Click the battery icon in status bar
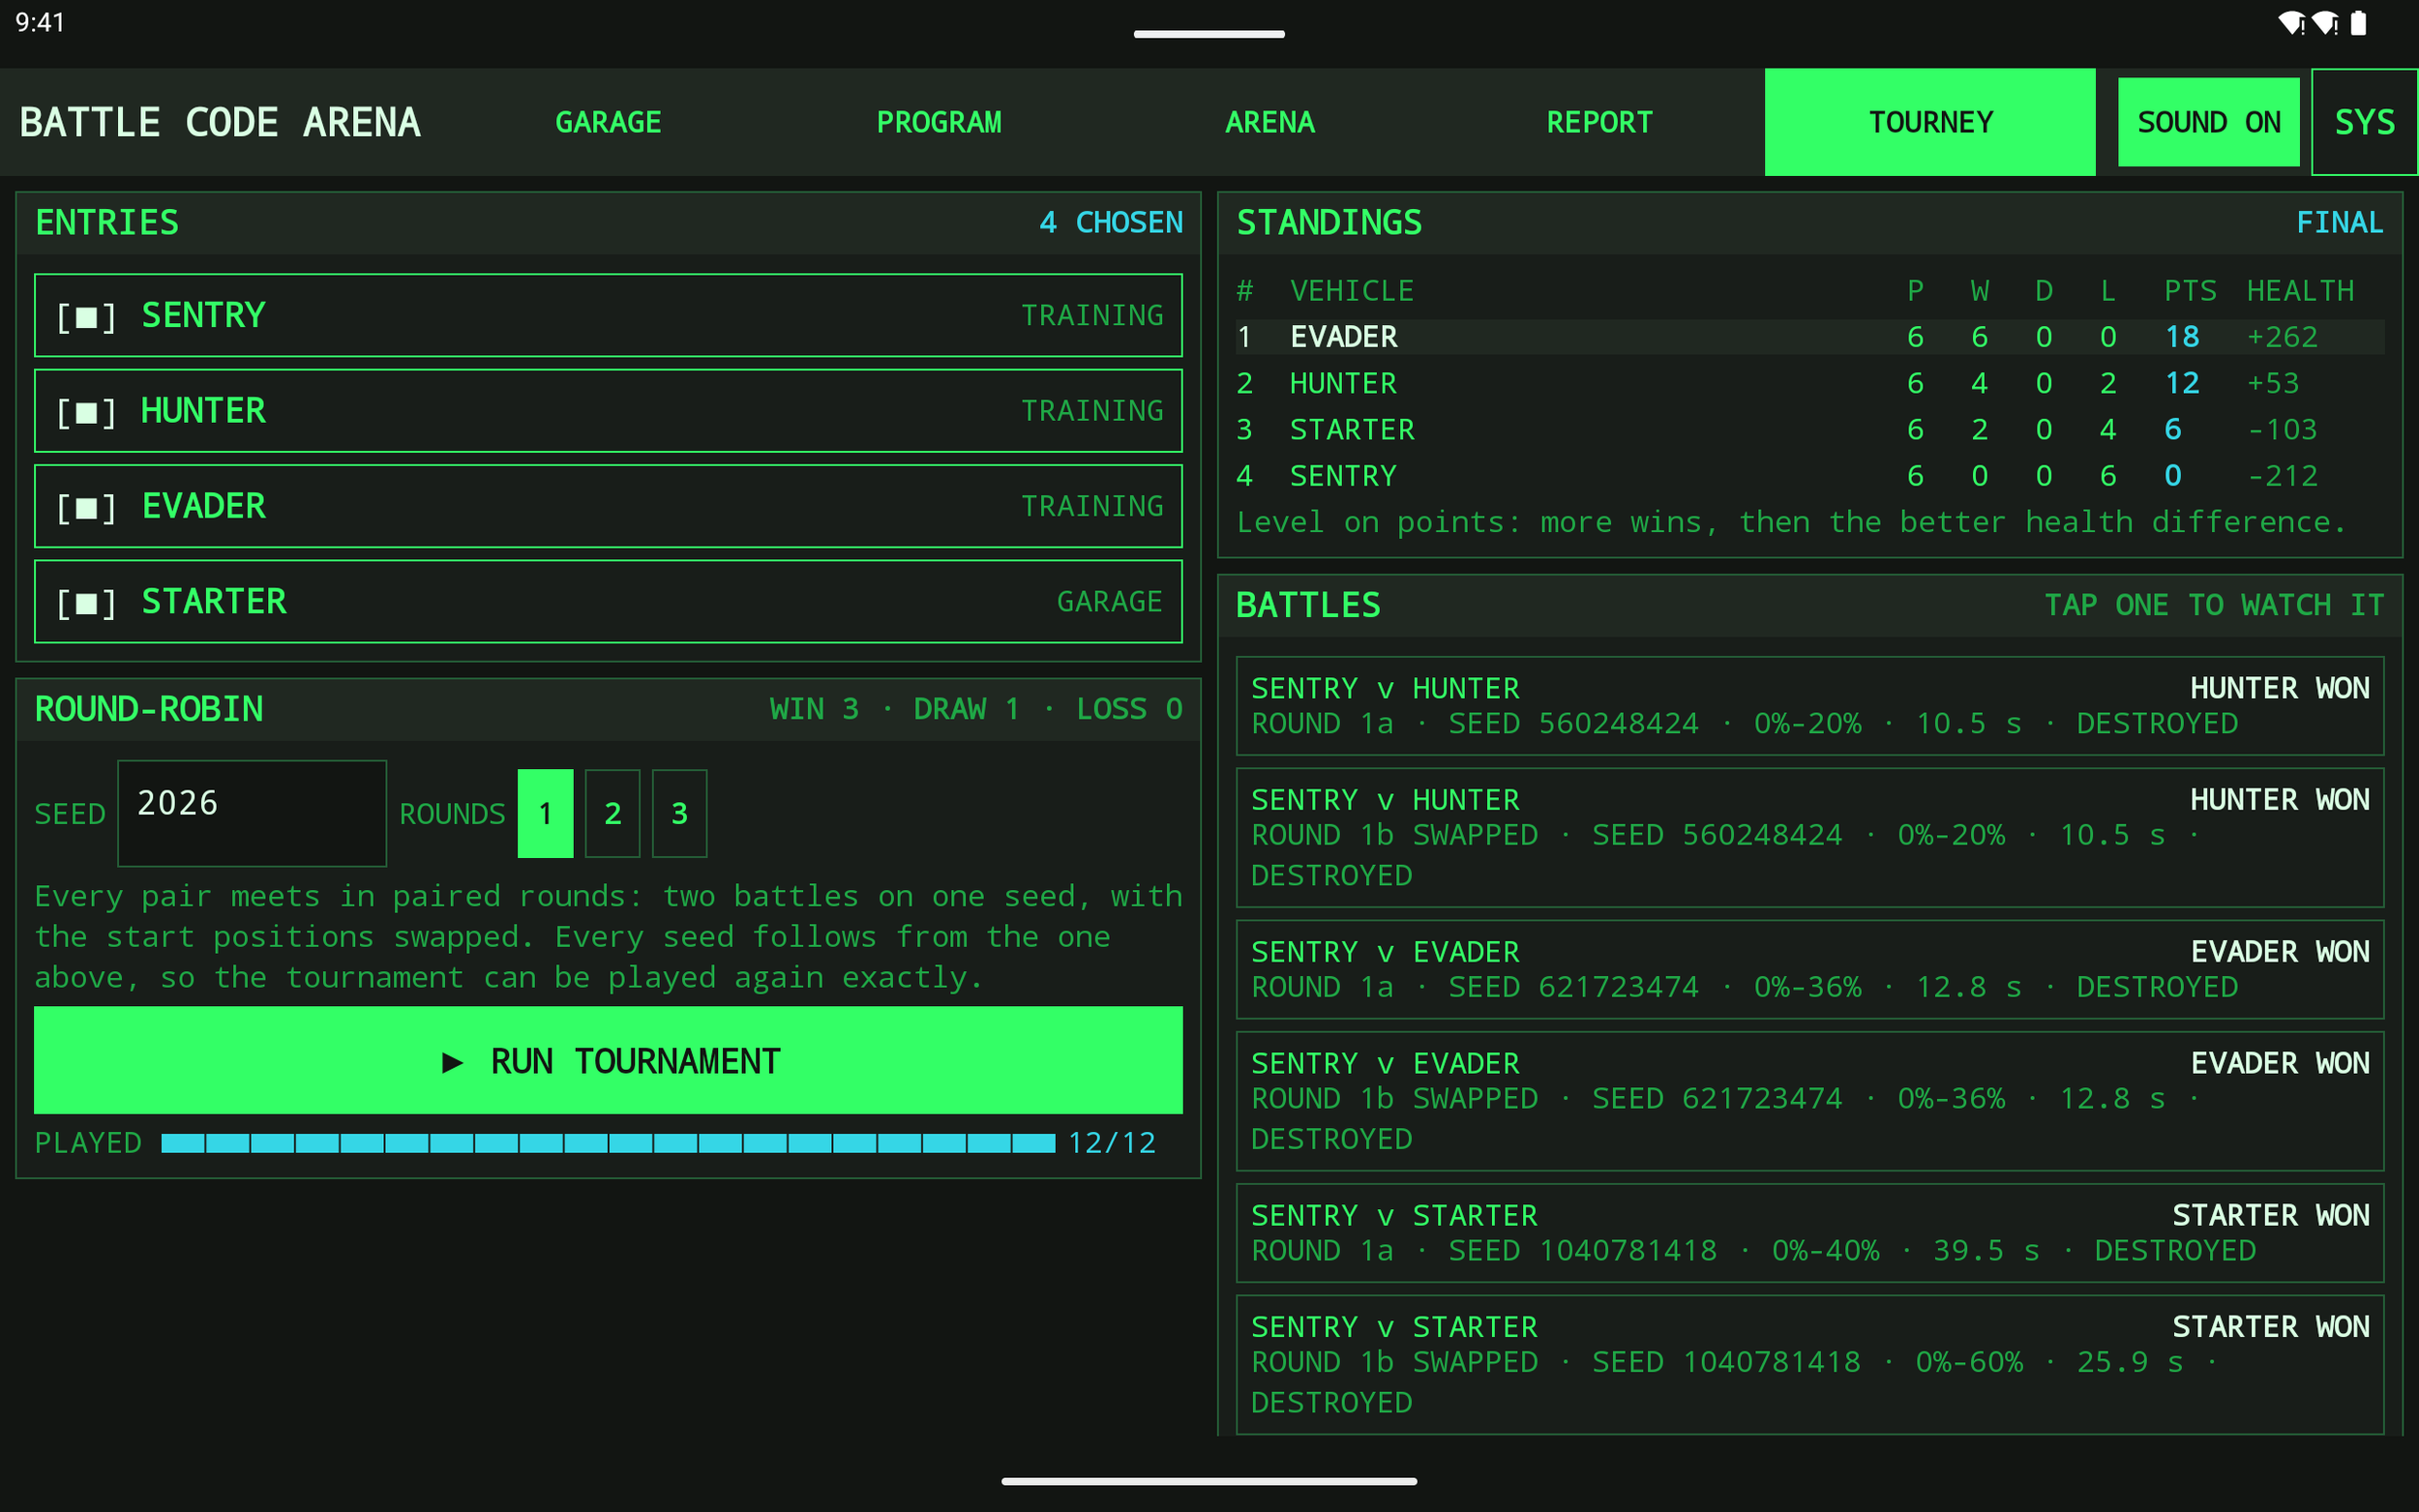The height and width of the screenshot is (1512, 2419). pyautogui.click(x=2358, y=22)
